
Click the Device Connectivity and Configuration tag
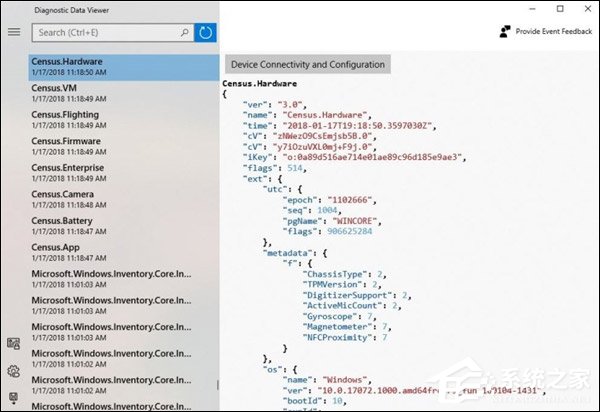point(308,64)
